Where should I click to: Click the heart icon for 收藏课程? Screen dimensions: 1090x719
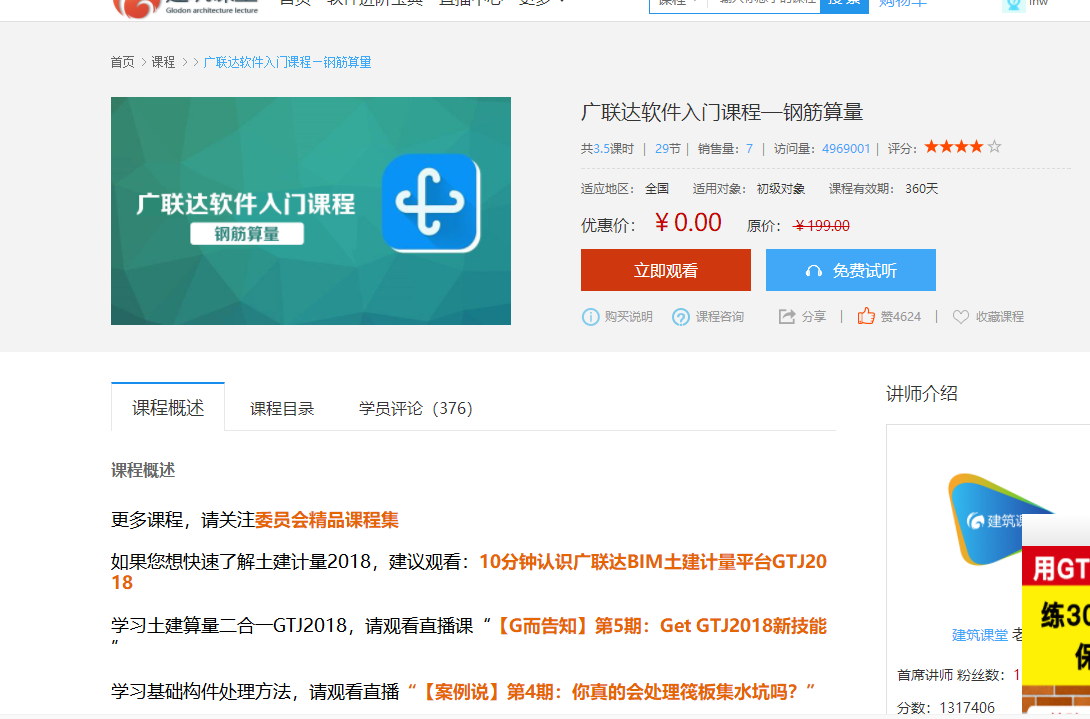961,317
